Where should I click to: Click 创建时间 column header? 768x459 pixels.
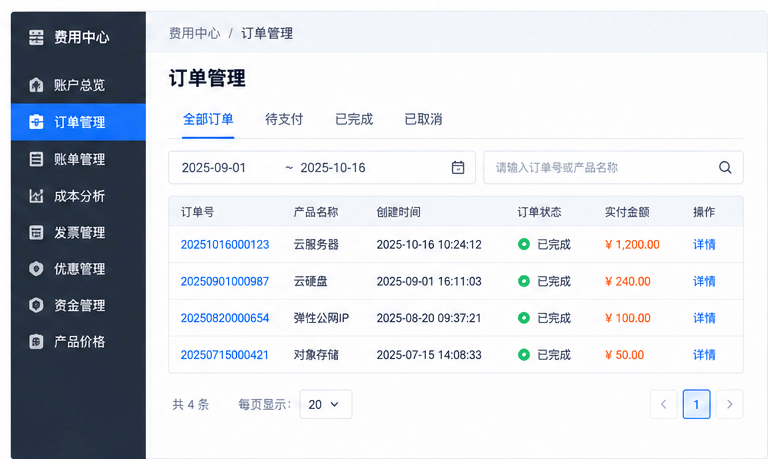coord(399,212)
